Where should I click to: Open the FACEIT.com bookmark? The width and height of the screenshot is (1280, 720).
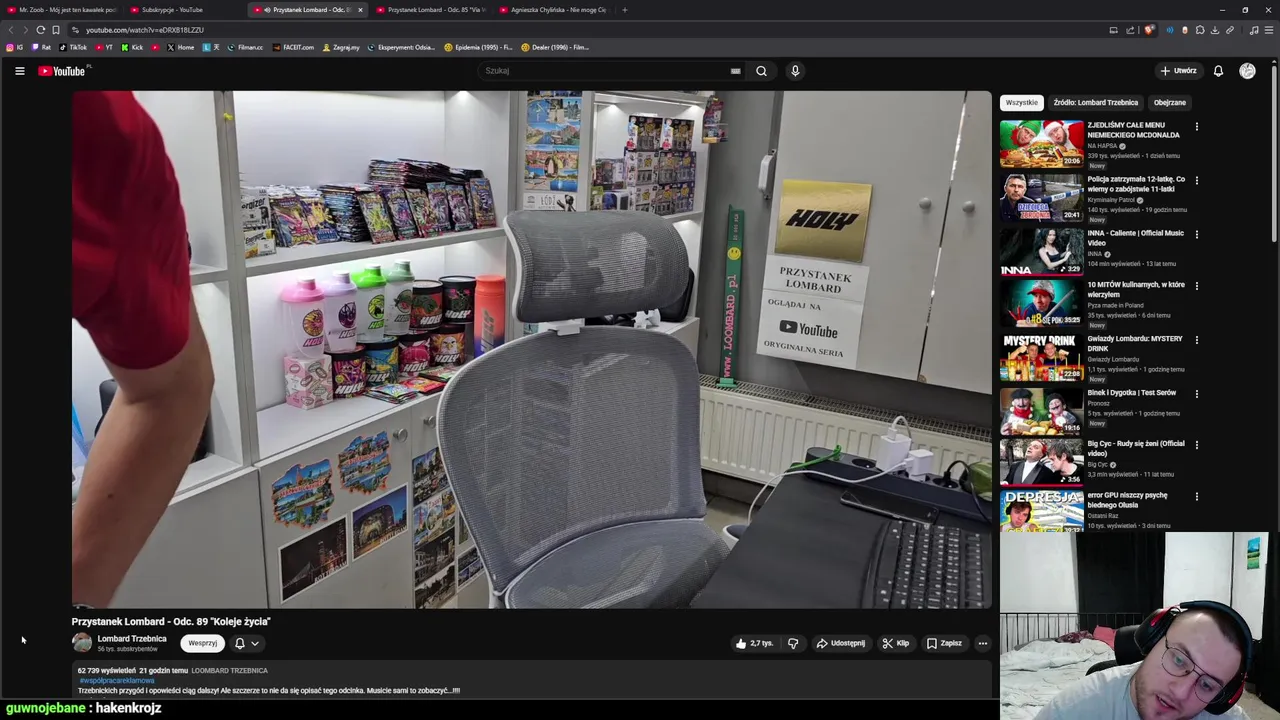pos(293,47)
